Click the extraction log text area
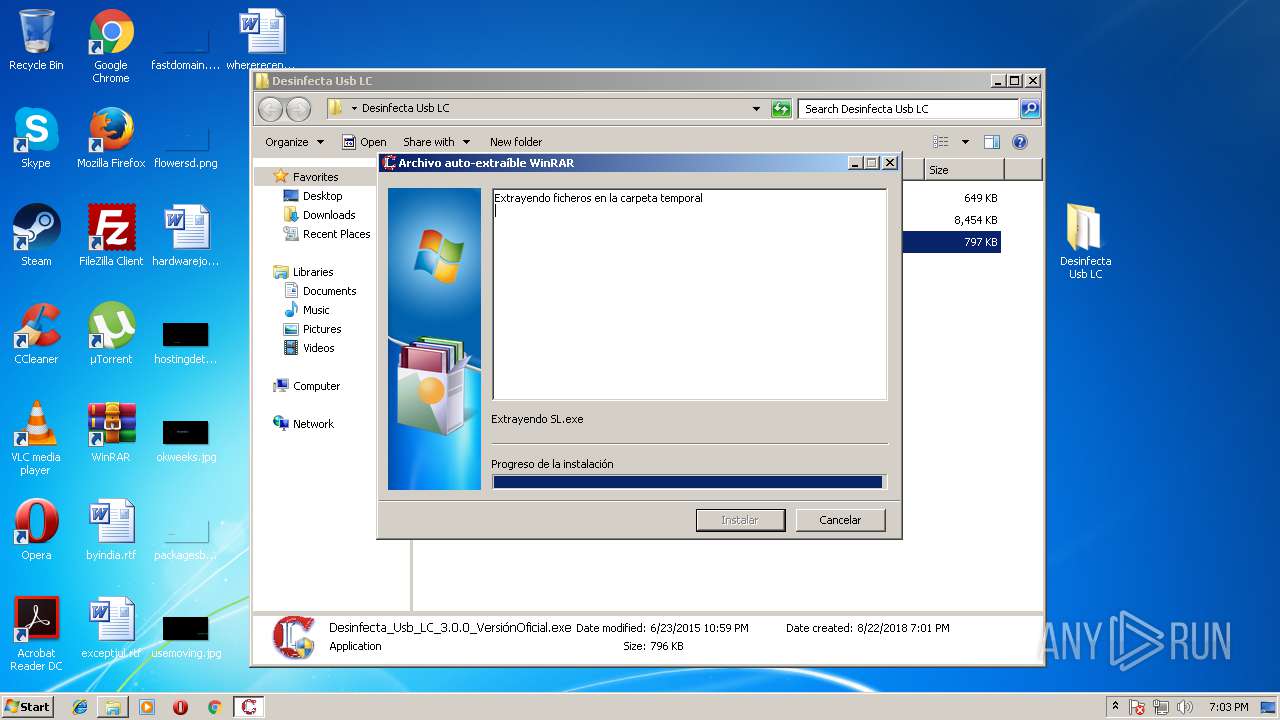This screenshot has width=1280, height=720. tap(689, 294)
